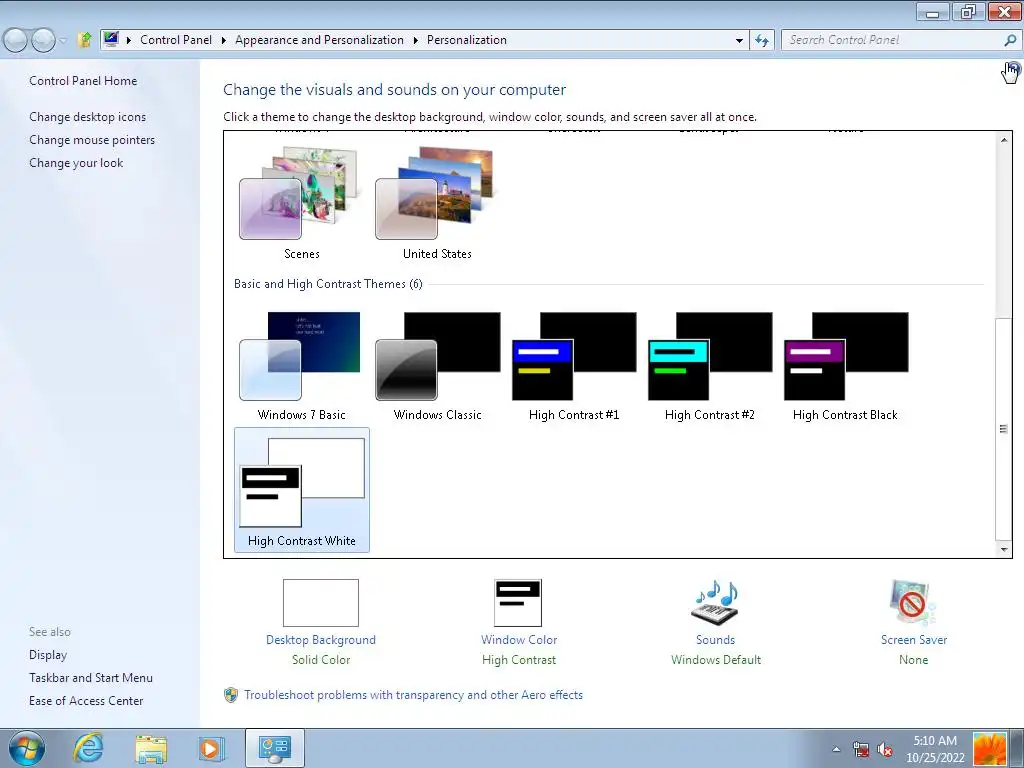Click Appearance and Personalization breadcrumb
Image resolution: width=1024 pixels, height=768 pixels.
[319, 40]
